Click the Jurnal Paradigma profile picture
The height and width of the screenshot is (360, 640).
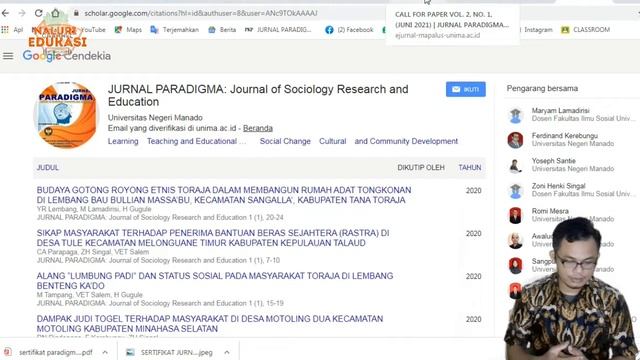point(66,115)
